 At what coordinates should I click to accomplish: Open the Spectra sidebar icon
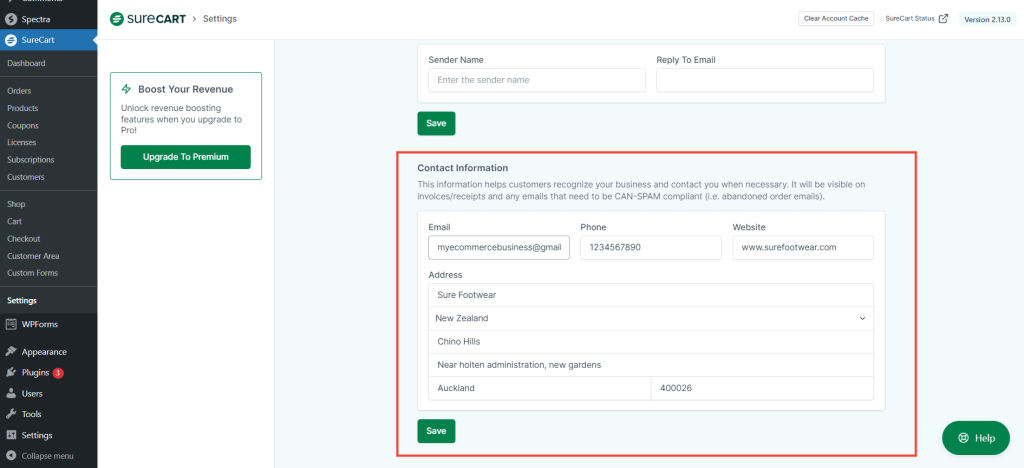coord(10,19)
